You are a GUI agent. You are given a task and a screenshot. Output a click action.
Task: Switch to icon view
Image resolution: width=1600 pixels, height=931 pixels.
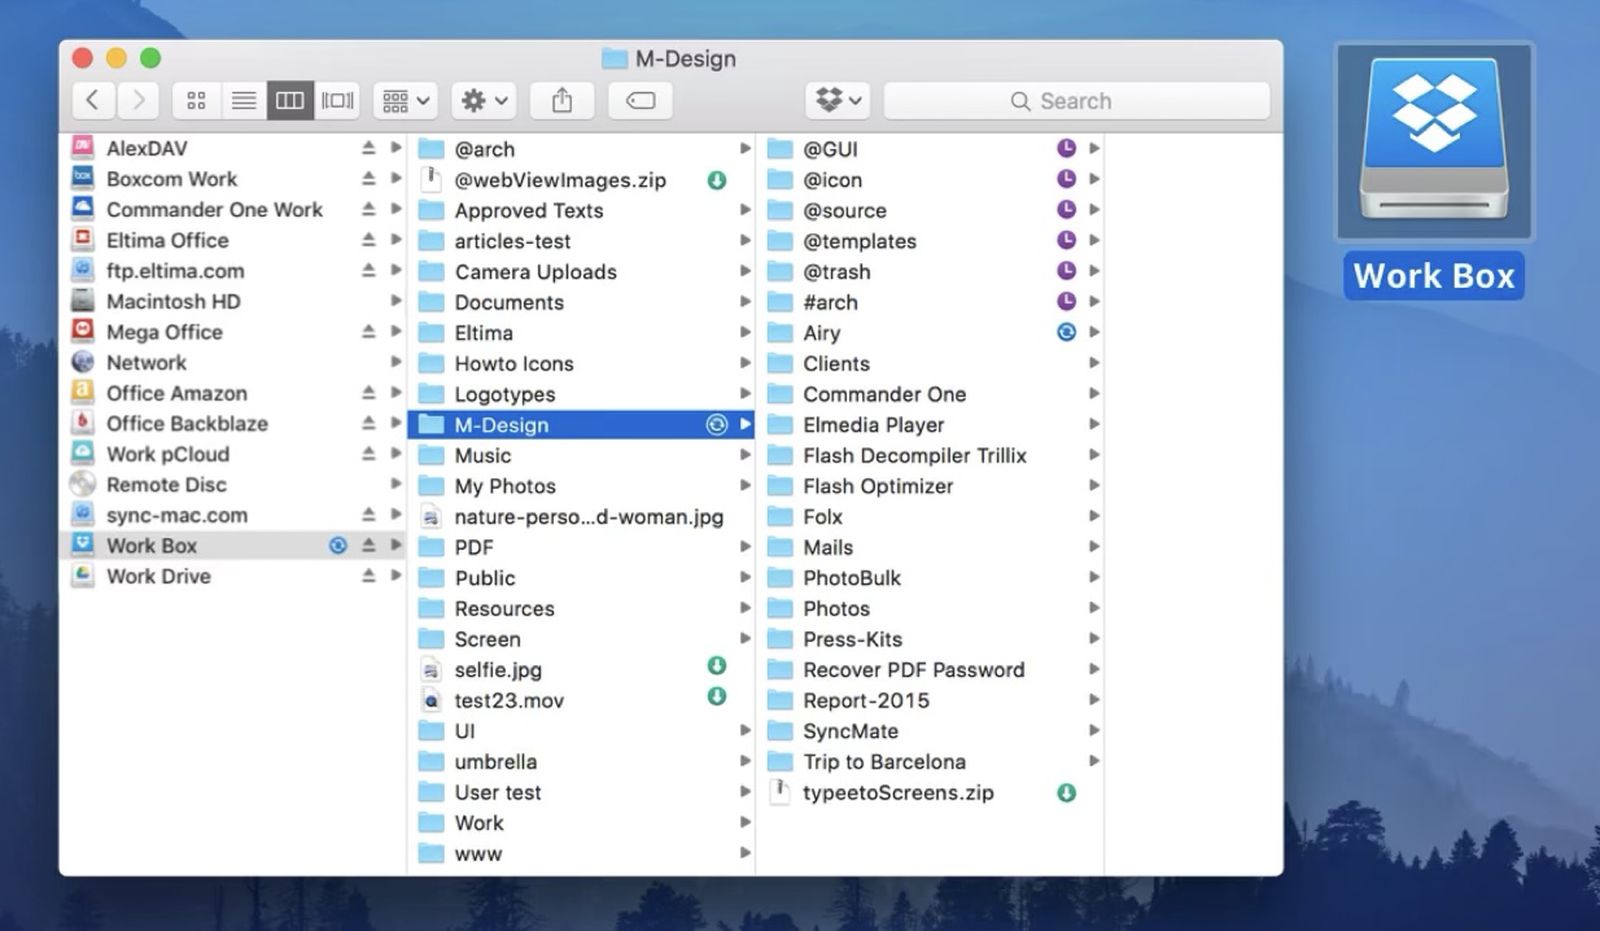pyautogui.click(x=196, y=100)
